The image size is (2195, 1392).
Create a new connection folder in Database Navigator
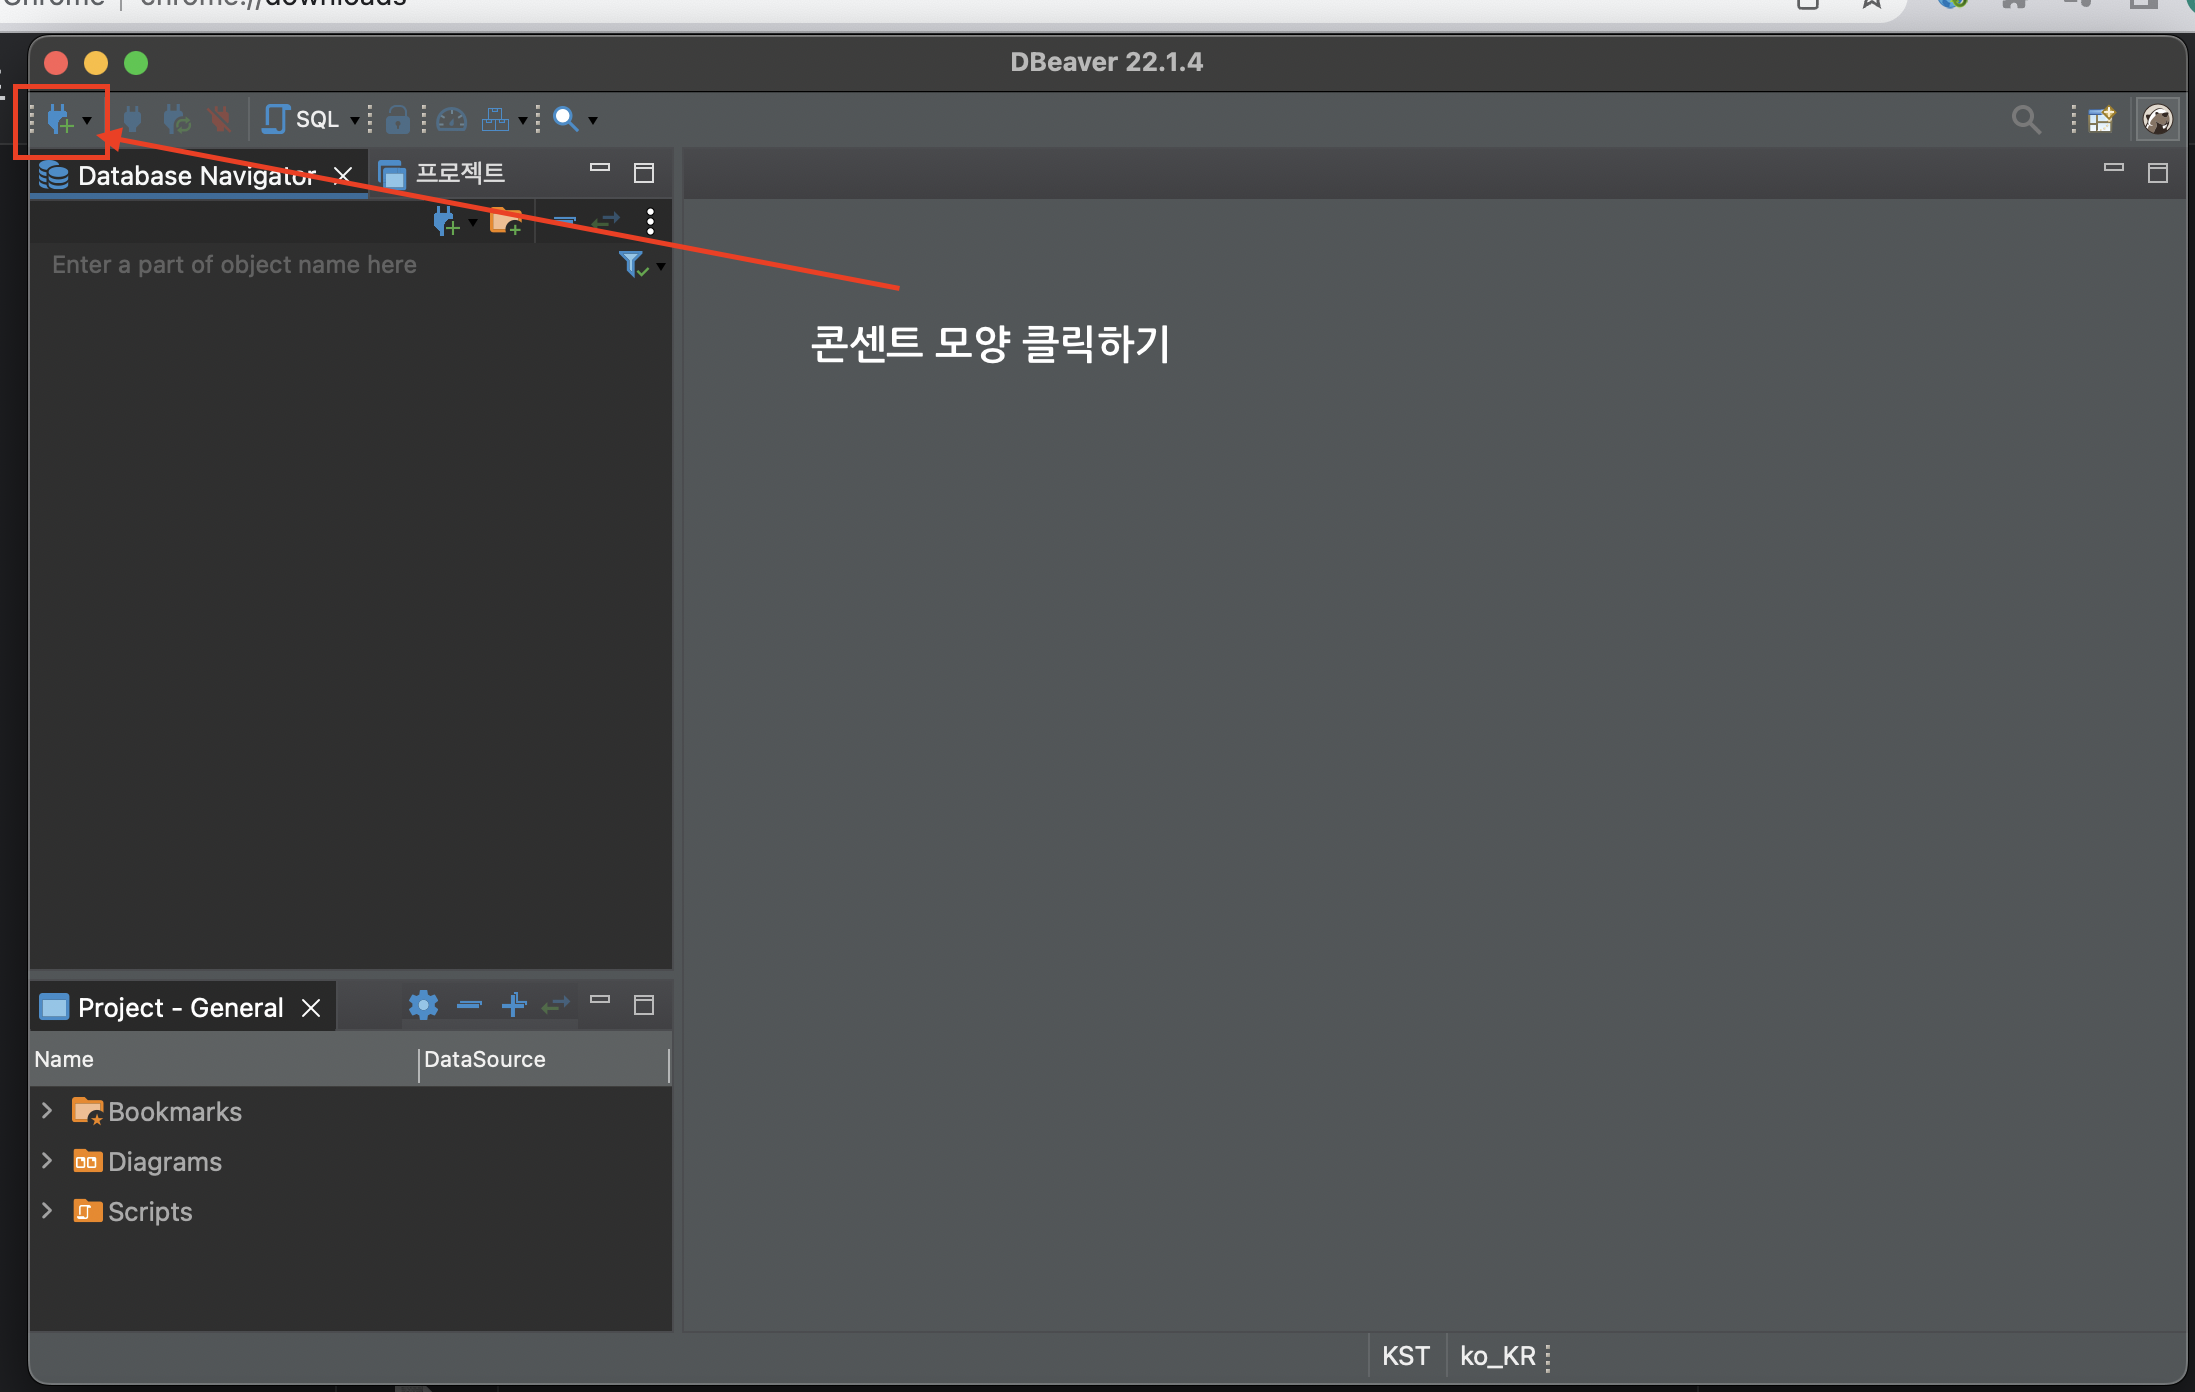tap(505, 221)
